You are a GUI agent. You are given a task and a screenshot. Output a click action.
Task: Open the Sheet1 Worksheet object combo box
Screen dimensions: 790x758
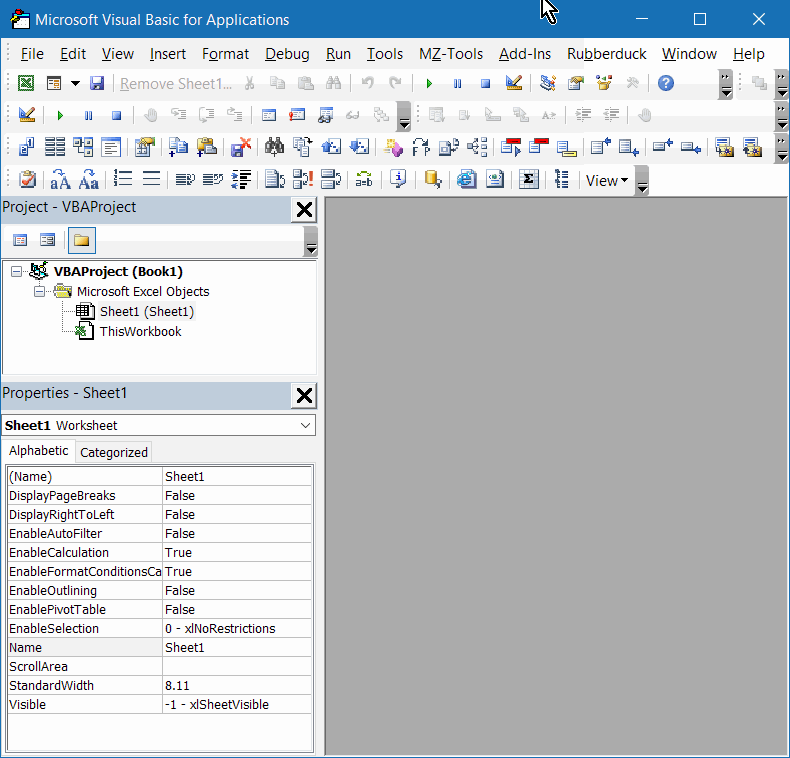(x=159, y=425)
